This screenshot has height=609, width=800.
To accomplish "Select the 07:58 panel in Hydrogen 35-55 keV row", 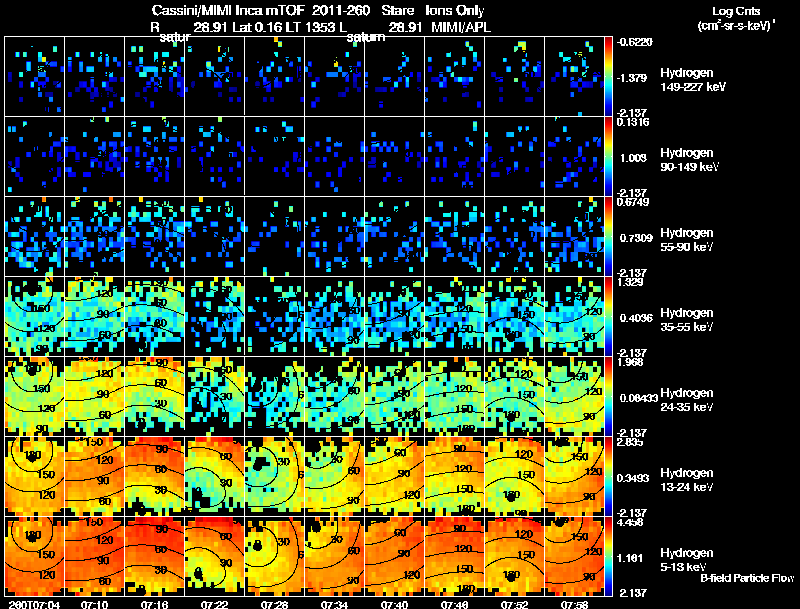I will 575,316.
